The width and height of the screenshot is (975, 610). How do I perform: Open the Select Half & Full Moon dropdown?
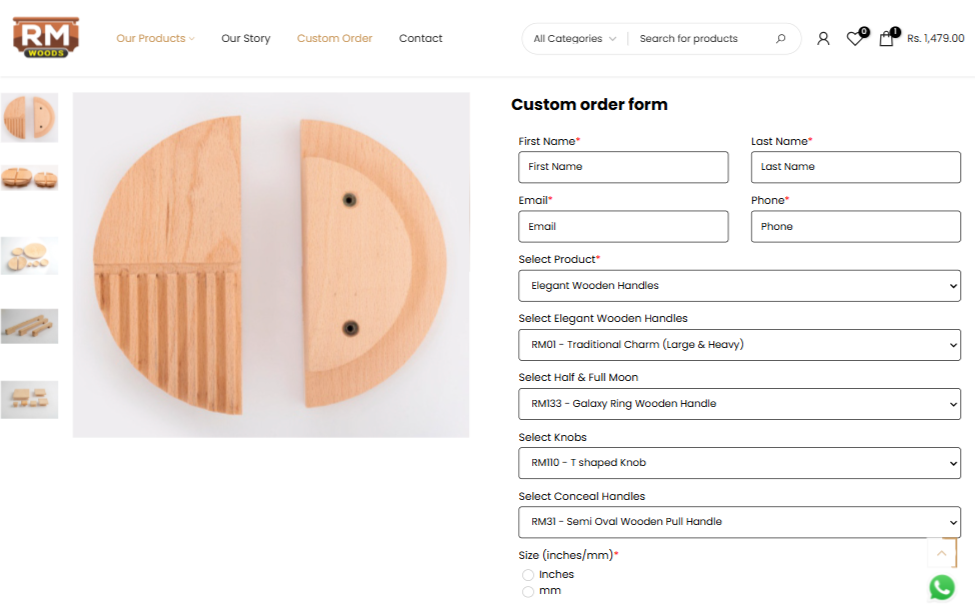point(739,404)
